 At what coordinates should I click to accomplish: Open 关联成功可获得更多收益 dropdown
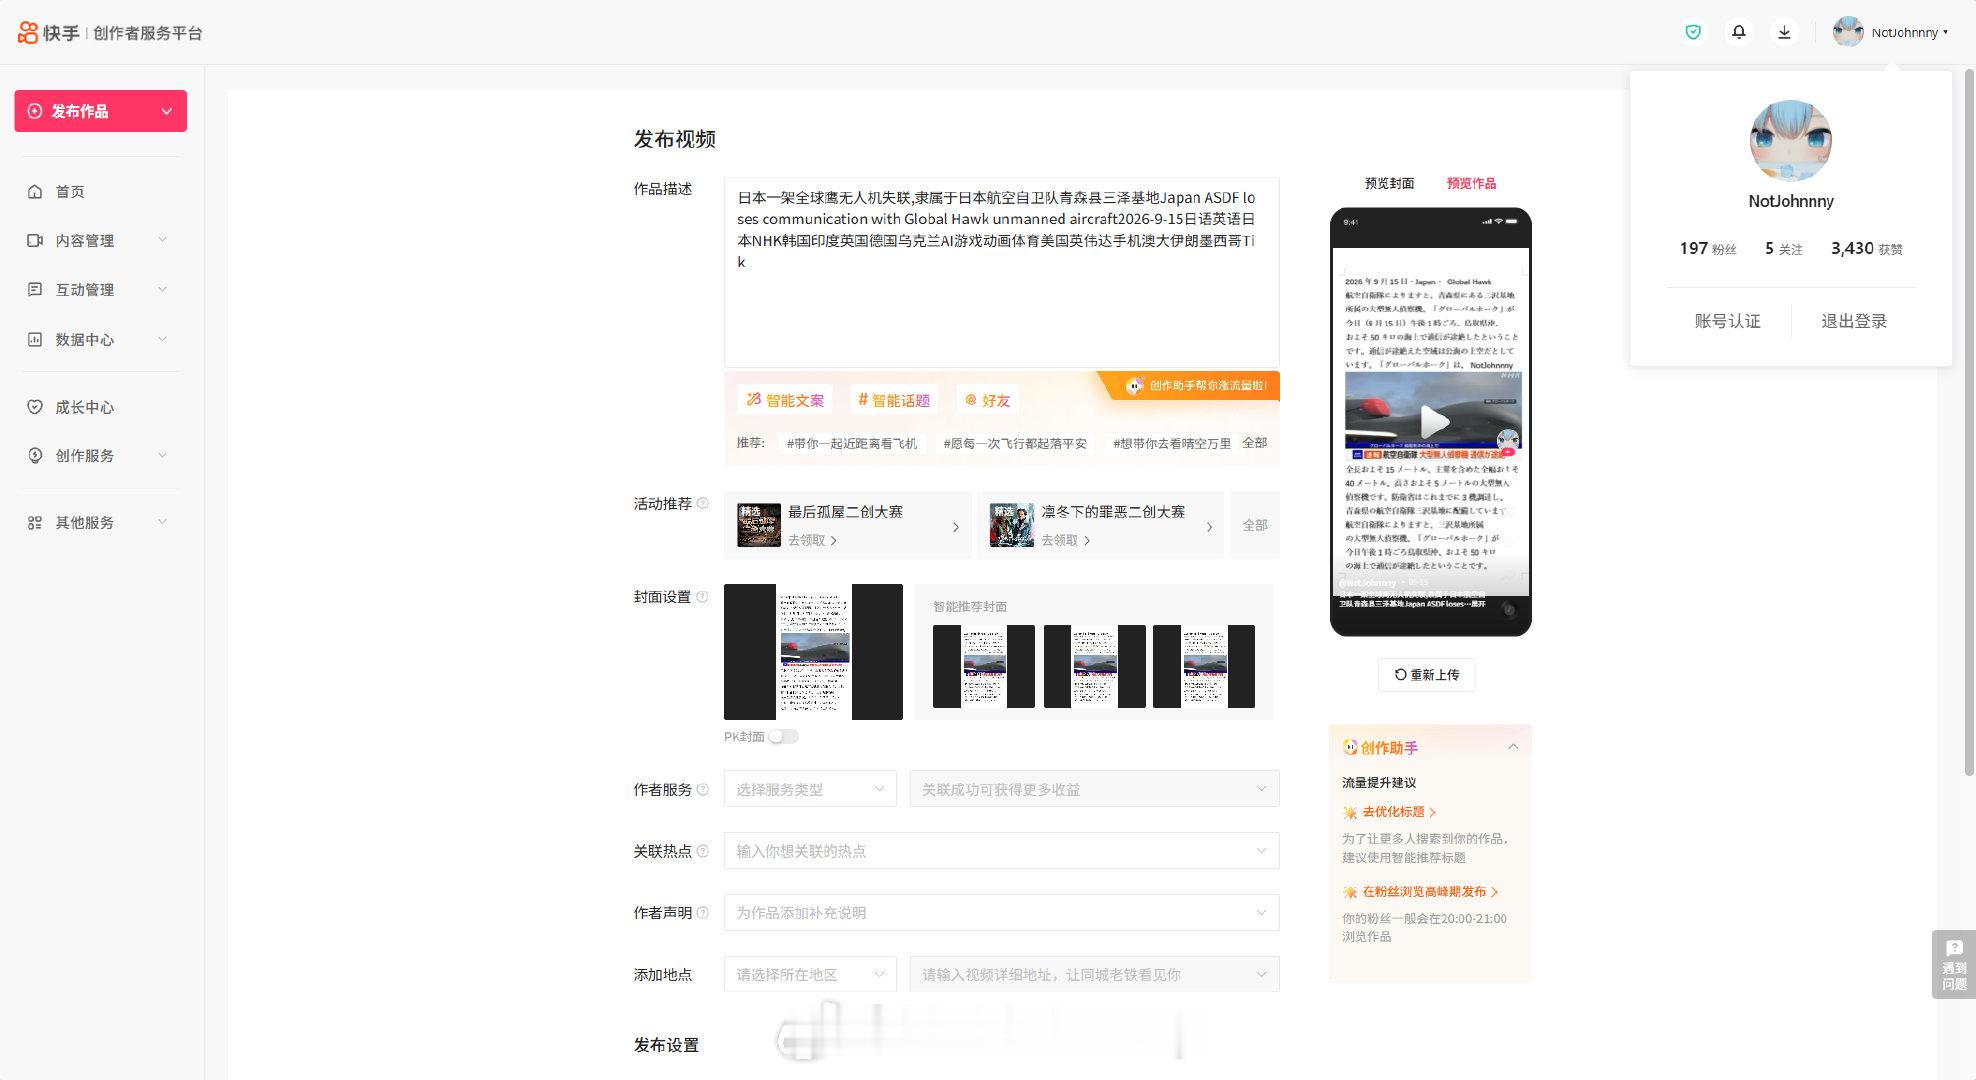tap(1094, 789)
